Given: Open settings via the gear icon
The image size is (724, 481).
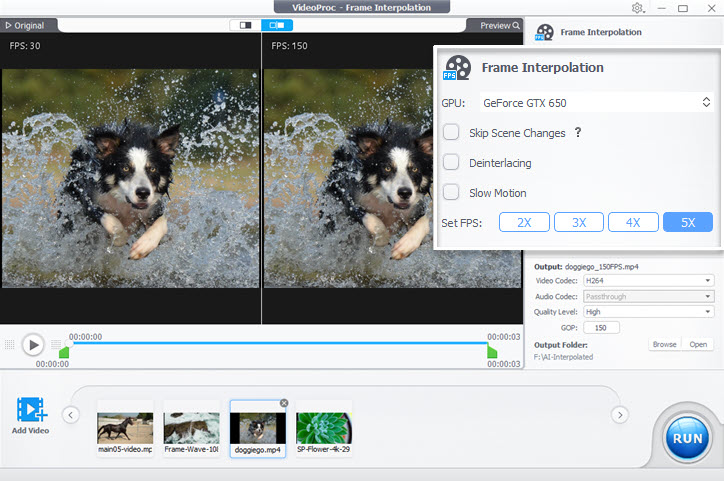Looking at the screenshot, I should click(x=638, y=8).
